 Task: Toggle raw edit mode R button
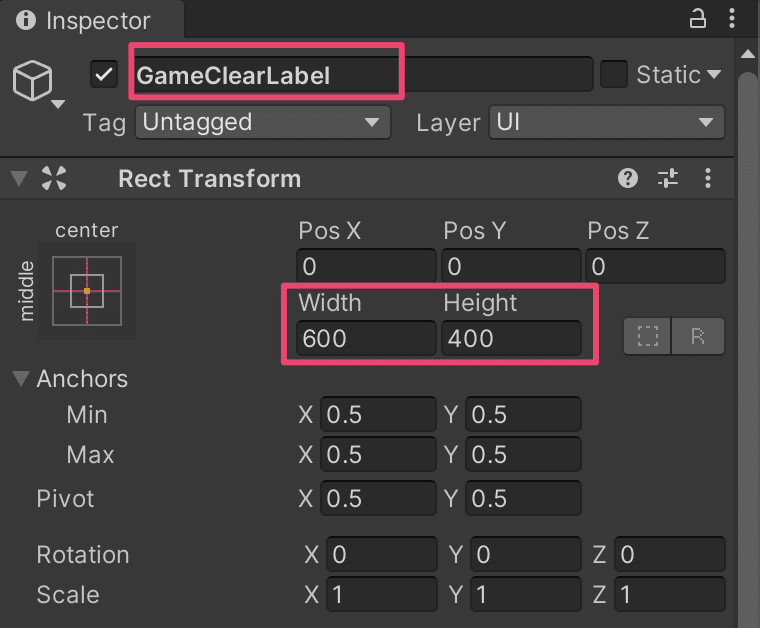(x=698, y=337)
